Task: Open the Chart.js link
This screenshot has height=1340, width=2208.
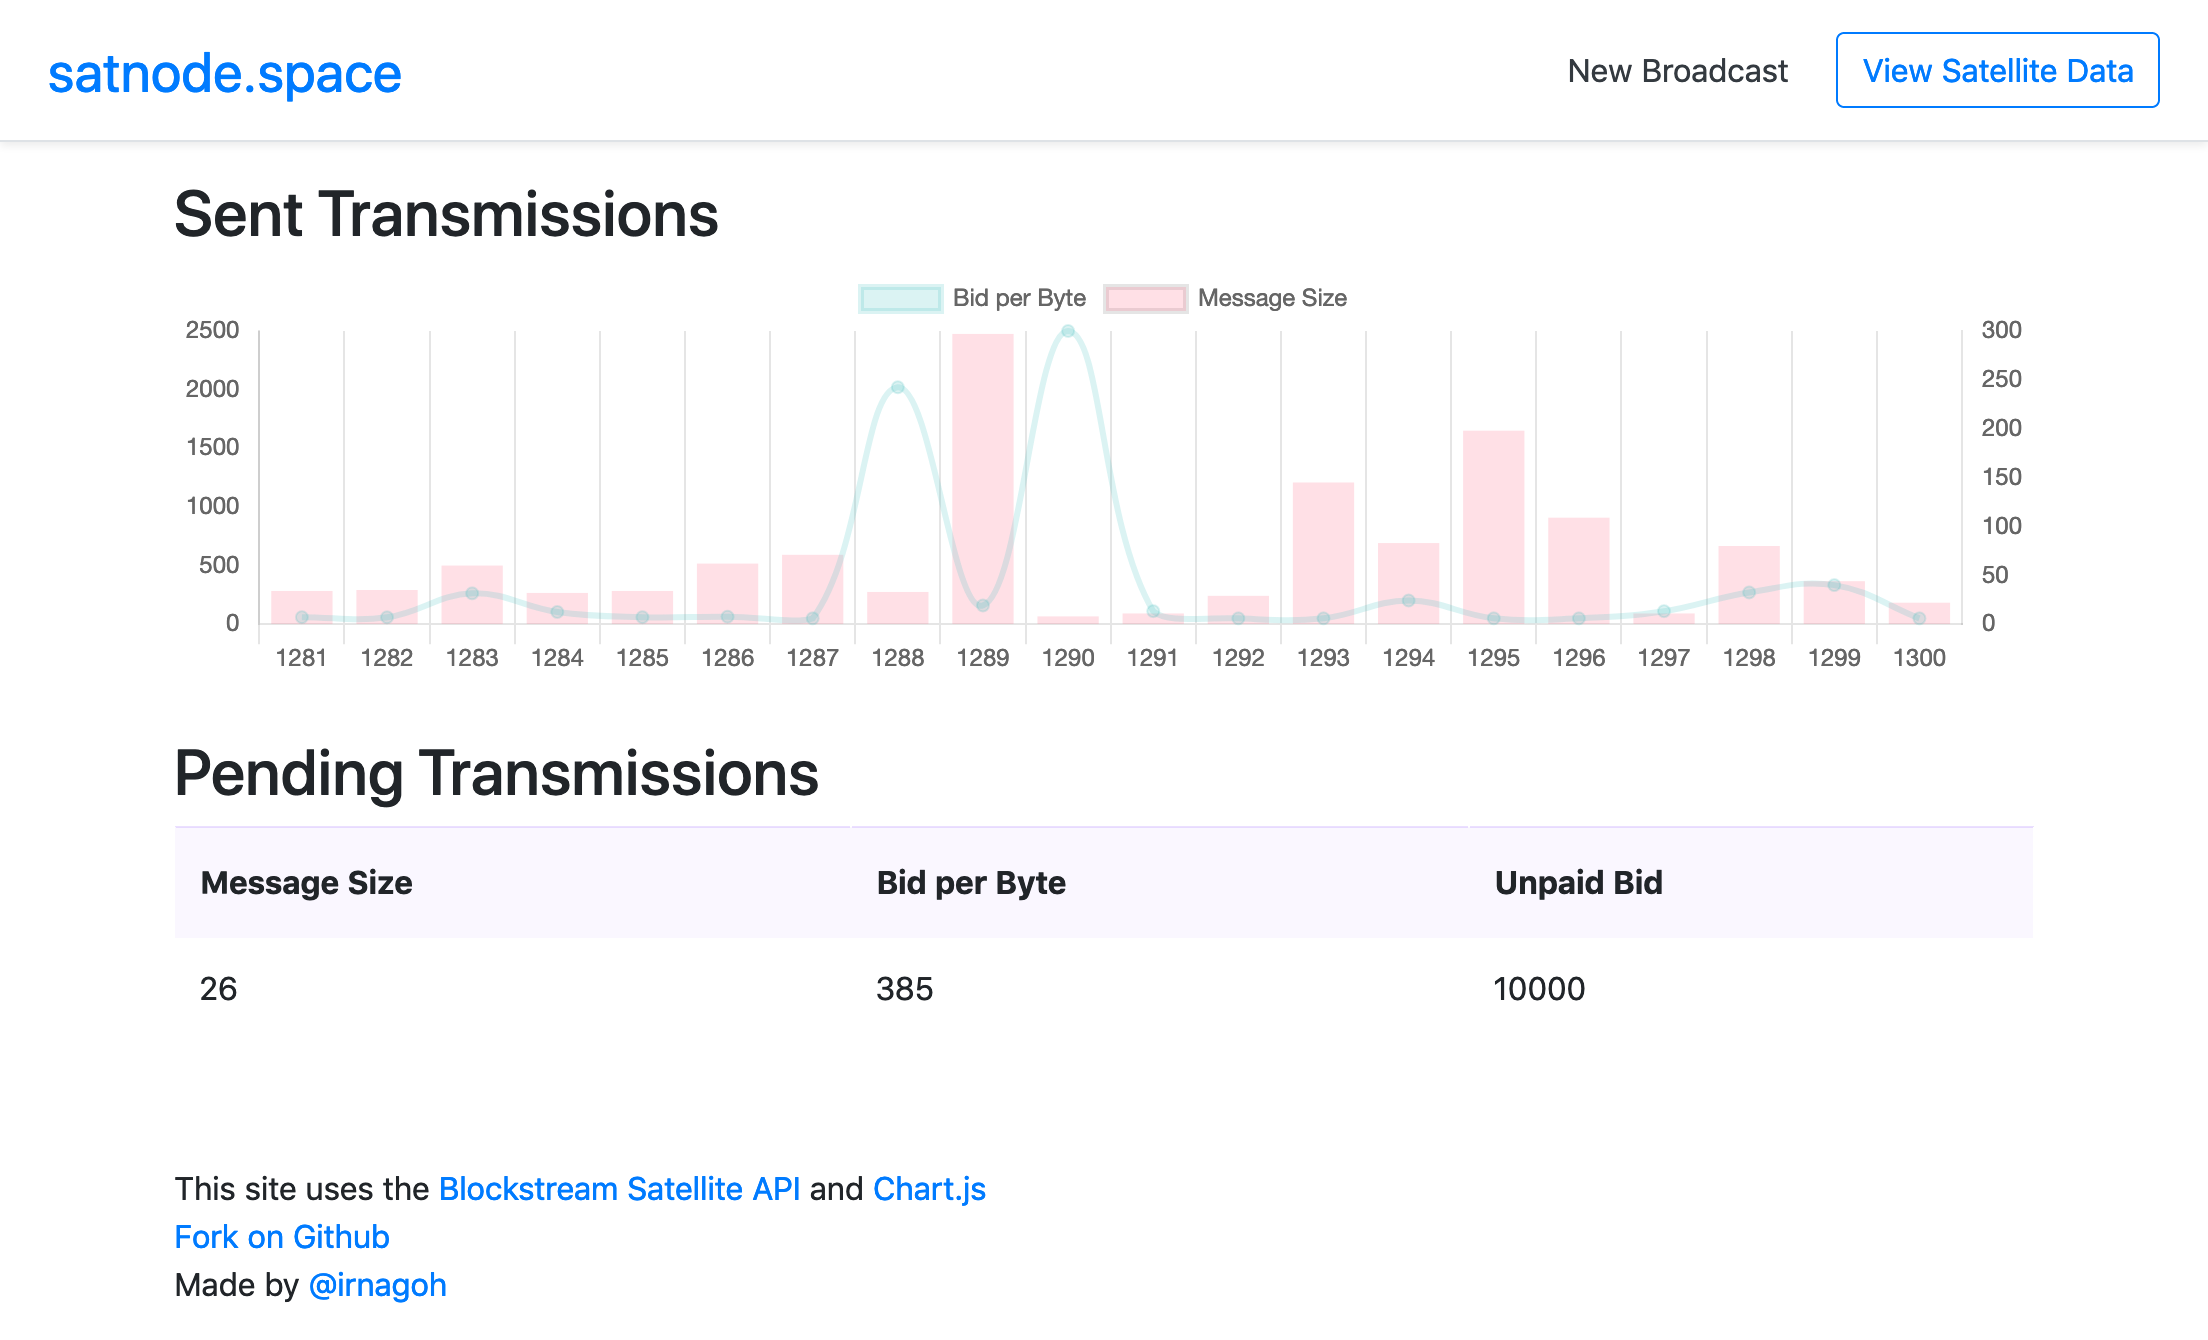Action: tap(929, 1189)
